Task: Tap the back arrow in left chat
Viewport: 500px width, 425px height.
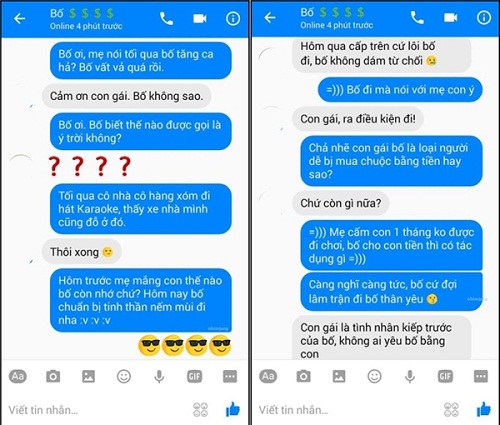Action: [x=19, y=19]
